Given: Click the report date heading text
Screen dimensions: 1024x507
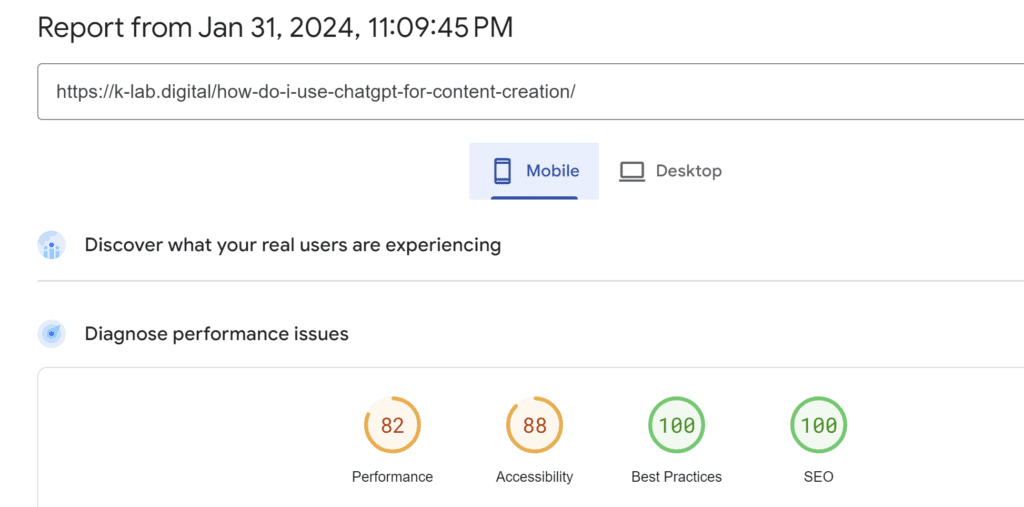Looking at the screenshot, I should pyautogui.click(x=275, y=27).
